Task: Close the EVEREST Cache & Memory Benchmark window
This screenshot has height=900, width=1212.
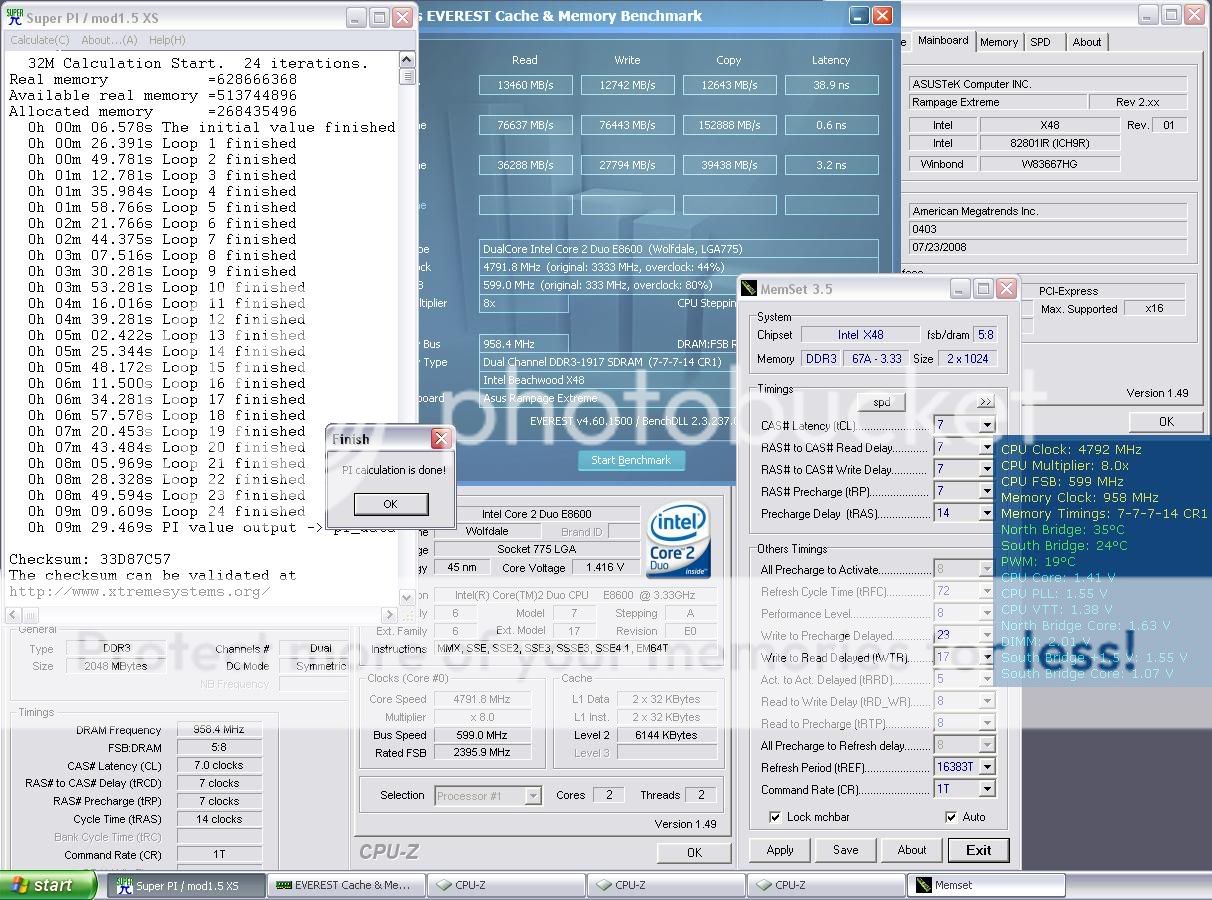Action: click(x=882, y=16)
